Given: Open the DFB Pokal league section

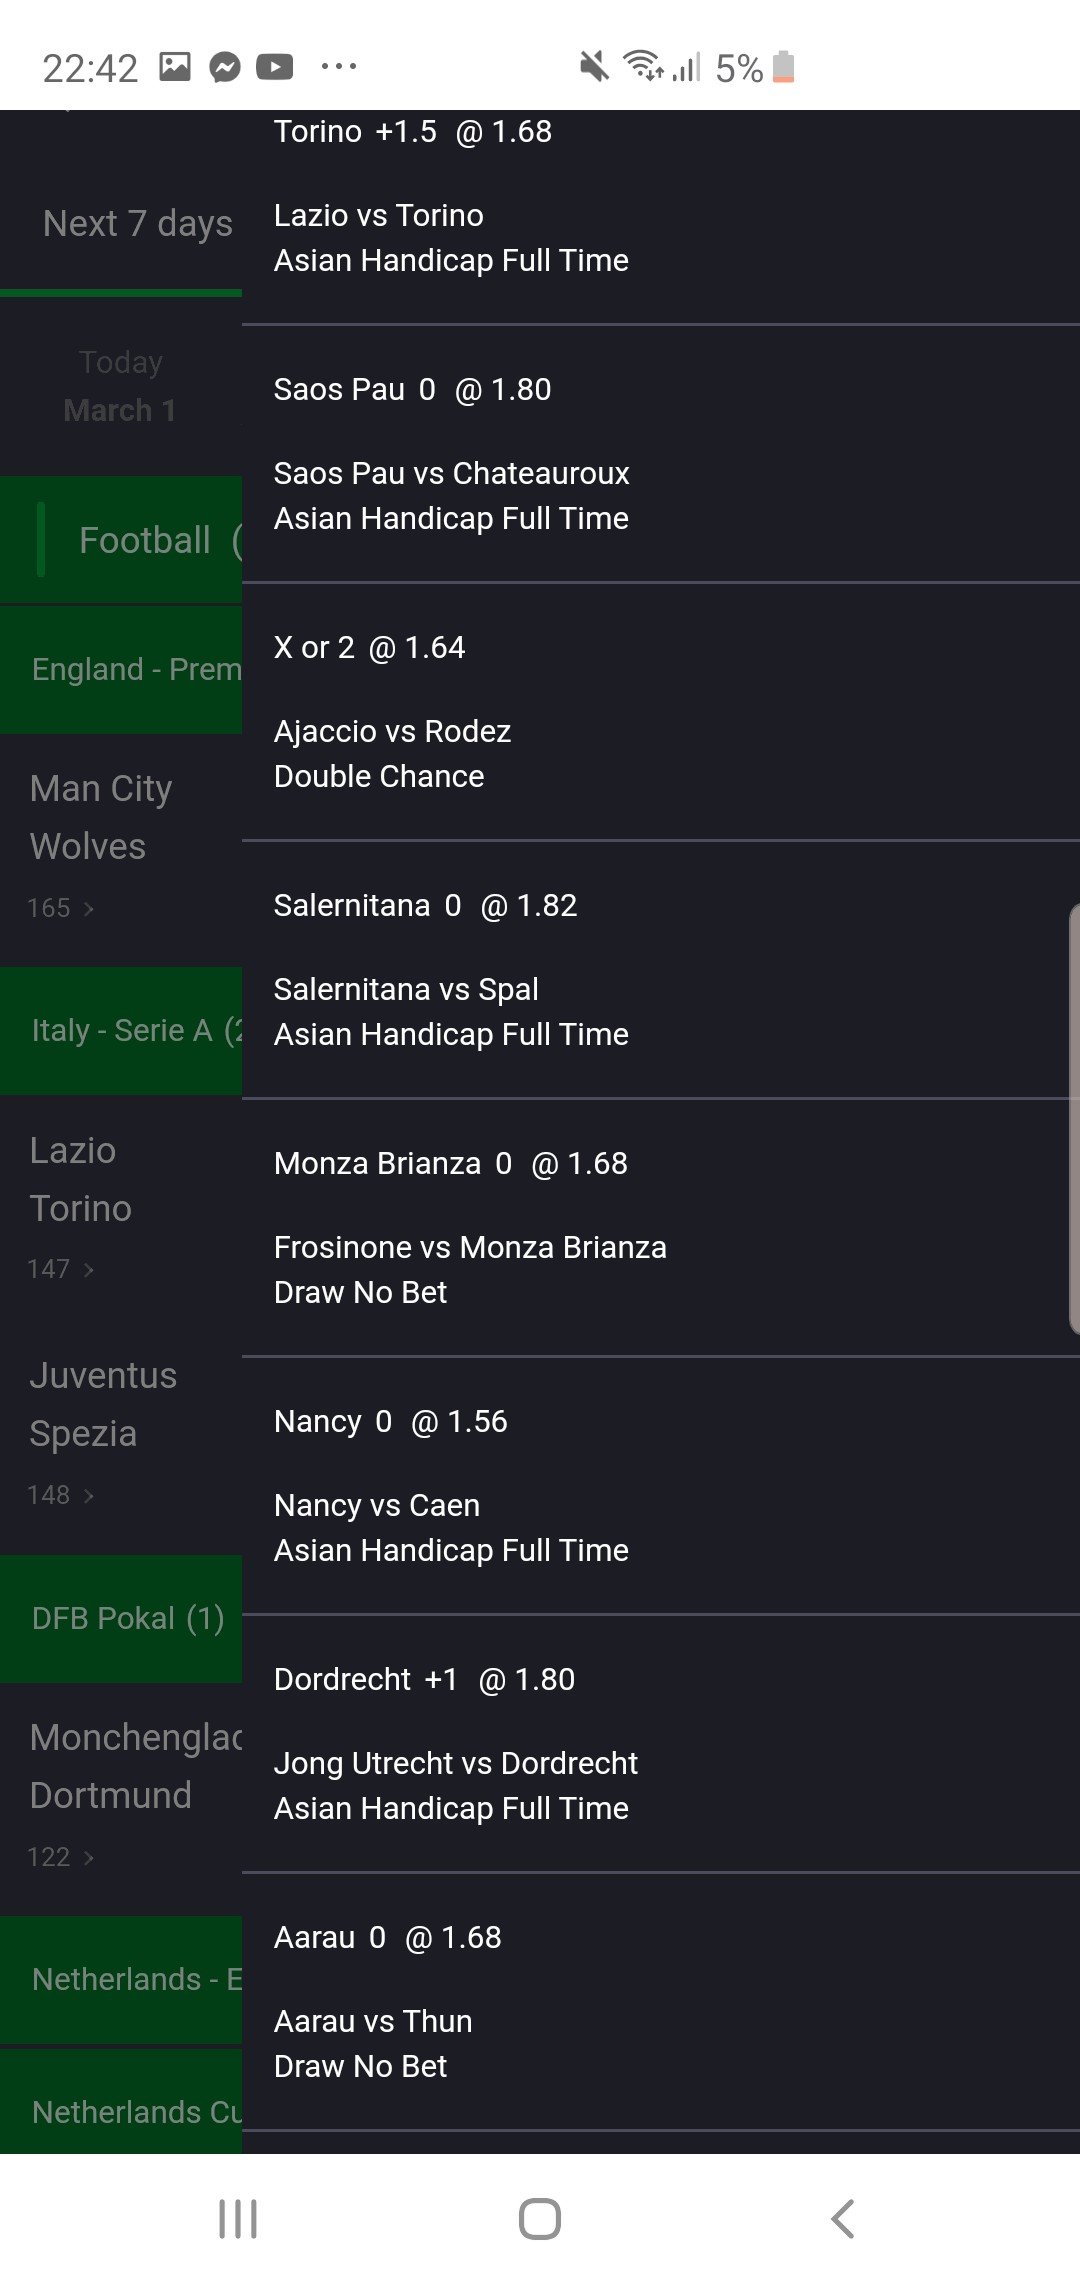Looking at the screenshot, I should click(x=127, y=1618).
